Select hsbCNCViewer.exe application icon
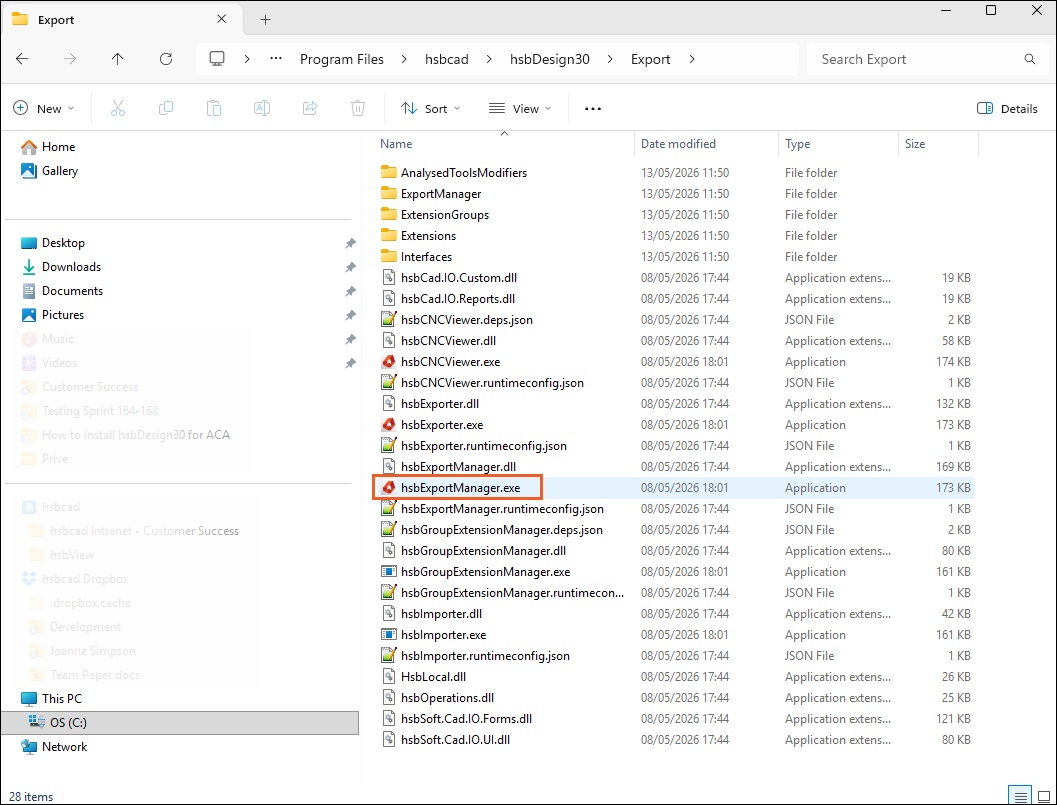Image resolution: width=1057 pixels, height=805 pixels. point(388,362)
